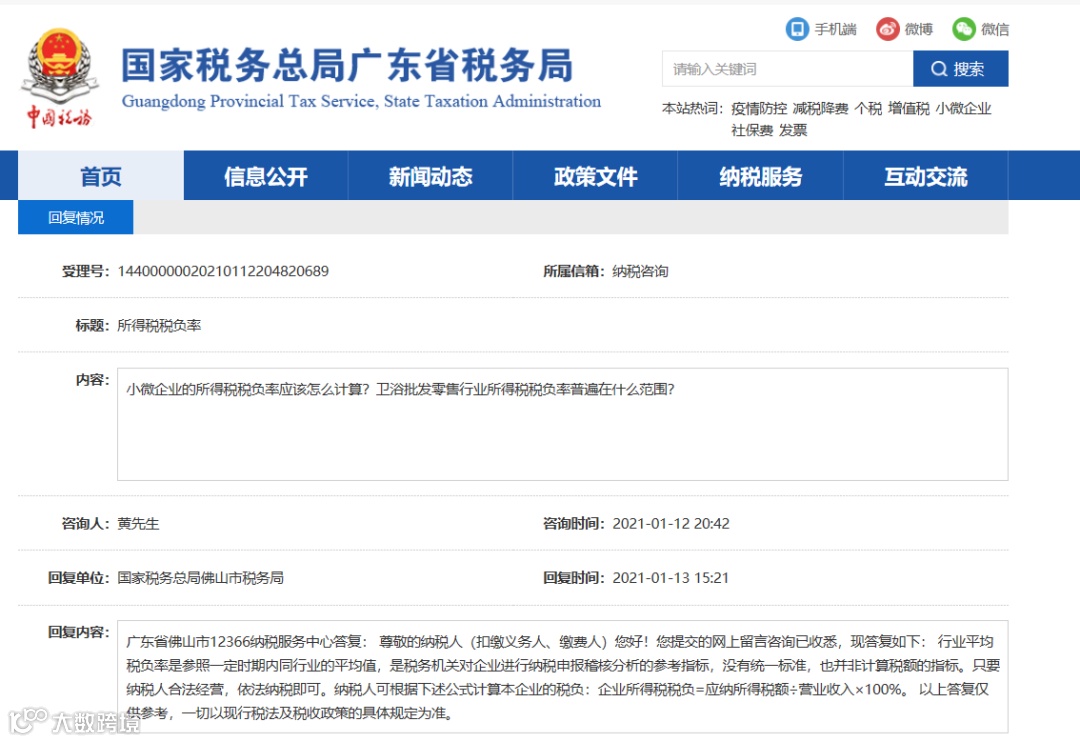Click the 中国税务 logo text under the emblem
The width and height of the screenshot is (1080, 742).
pyautogui.click(x=58, y=112)
